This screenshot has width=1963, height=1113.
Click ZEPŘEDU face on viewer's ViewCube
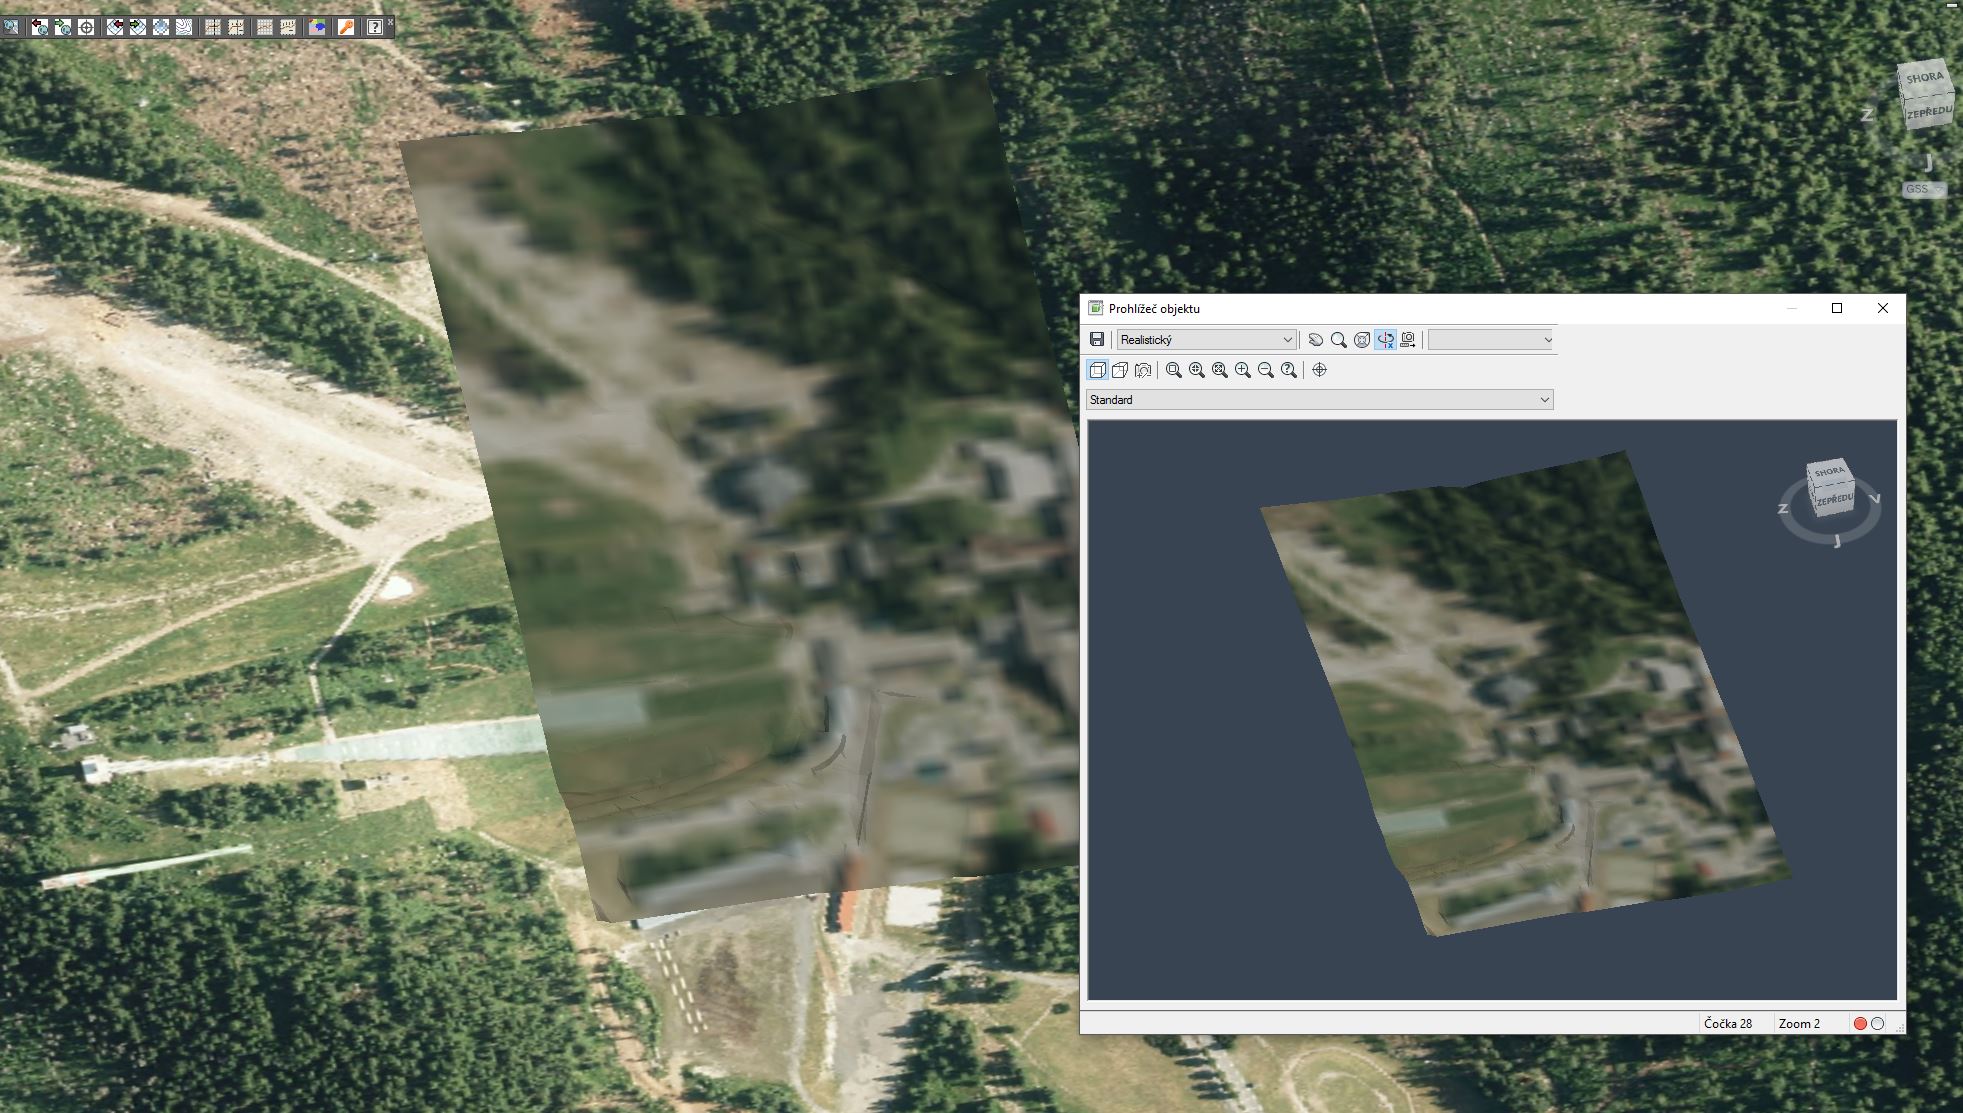point(1835,499)
